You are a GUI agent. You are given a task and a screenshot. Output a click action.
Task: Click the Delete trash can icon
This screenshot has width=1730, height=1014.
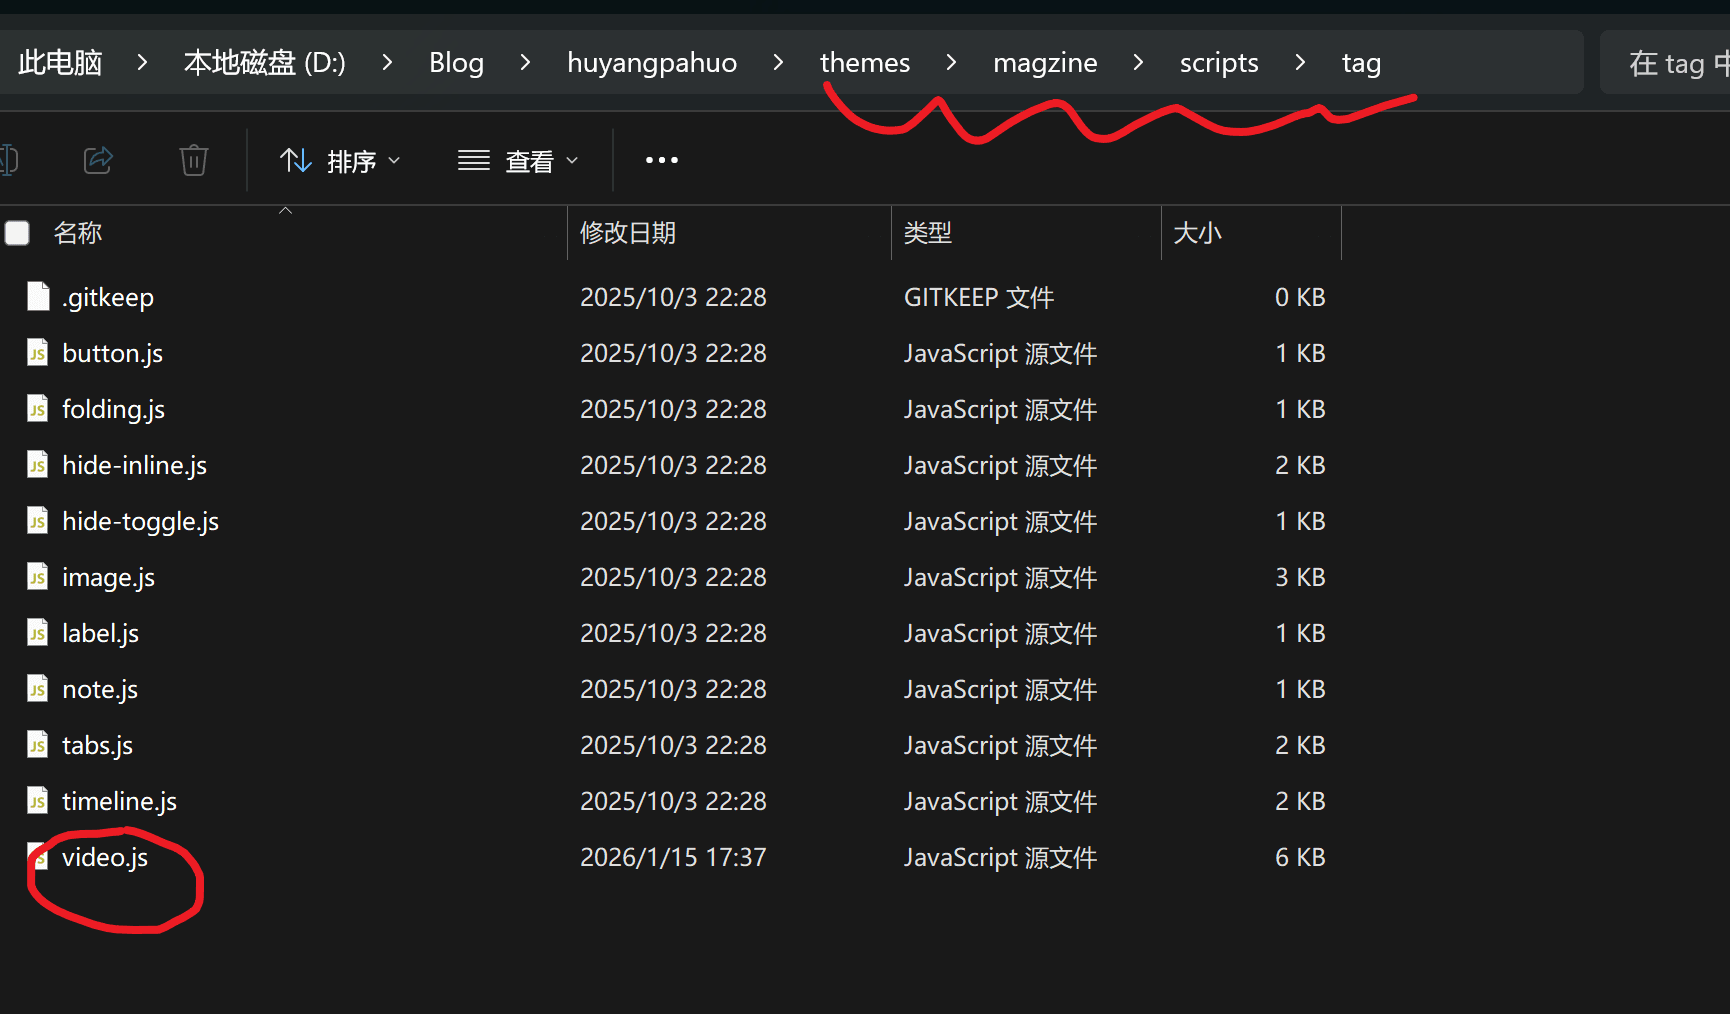194,160
